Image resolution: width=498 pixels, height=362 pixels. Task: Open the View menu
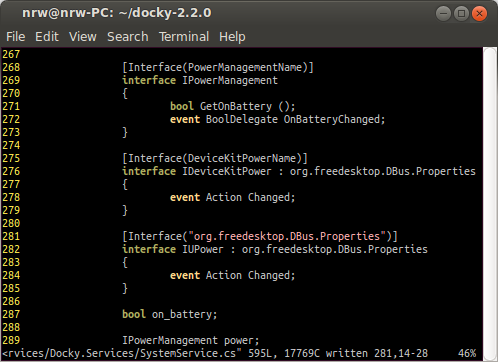[83, 37]
